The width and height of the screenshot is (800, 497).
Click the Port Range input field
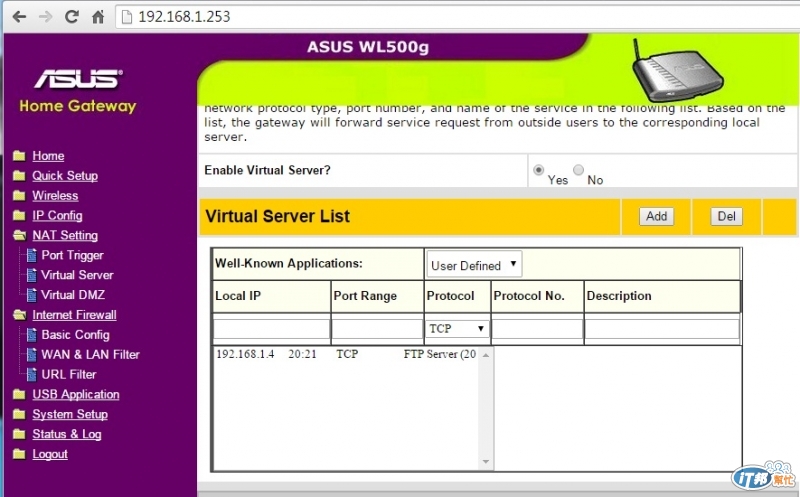point(377,329)
